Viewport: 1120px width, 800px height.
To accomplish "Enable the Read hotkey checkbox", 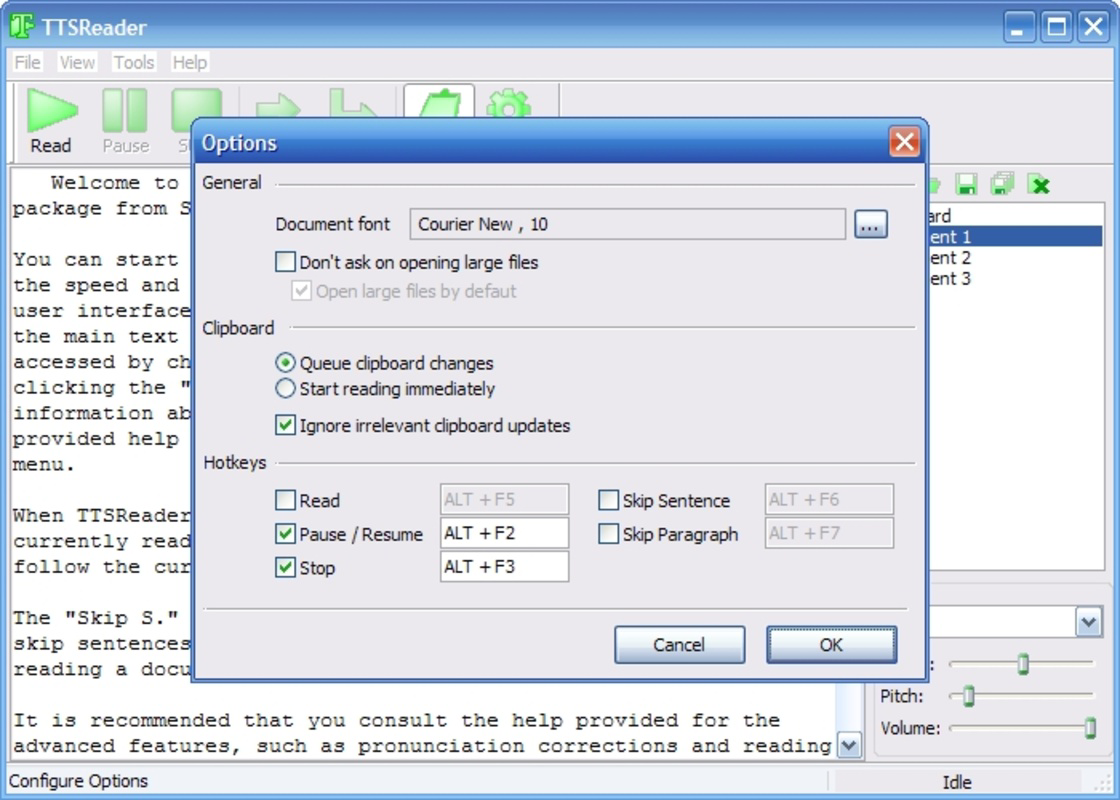I will tap(287, 500).
